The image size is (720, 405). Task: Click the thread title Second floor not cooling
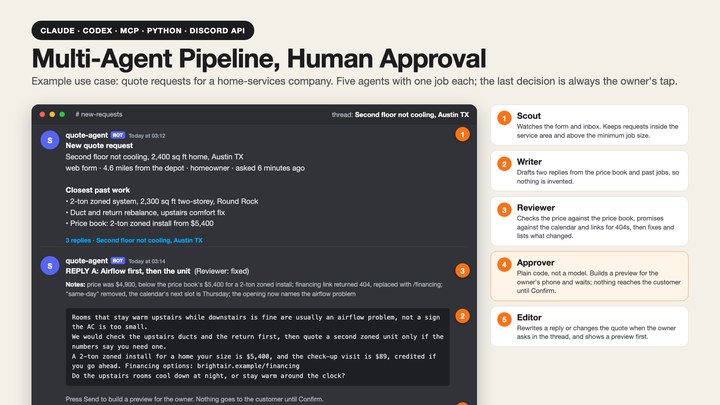point(411,114)
